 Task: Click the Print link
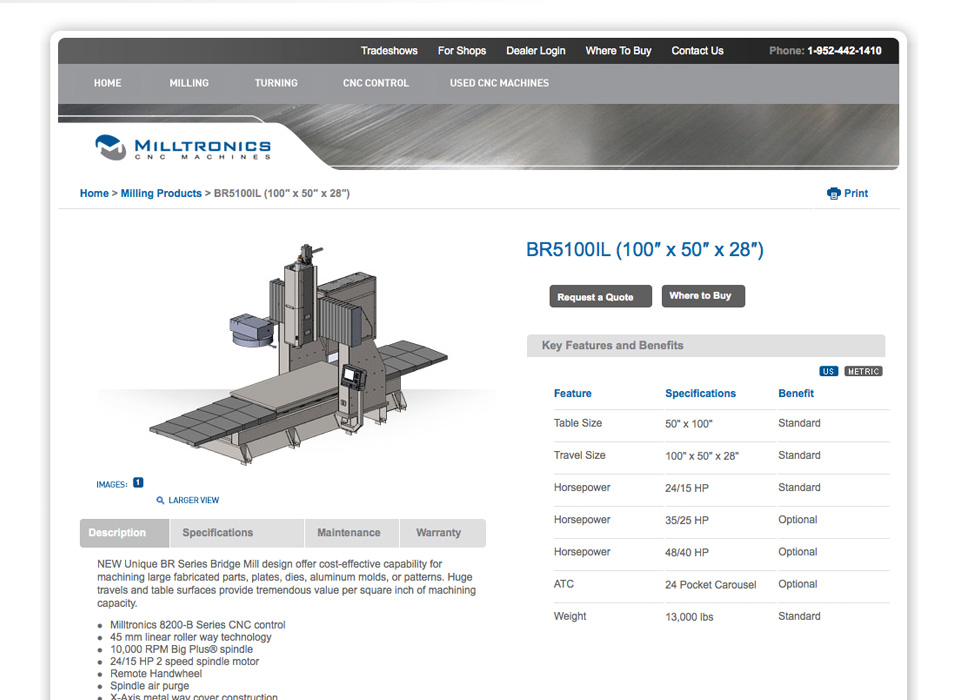coord(856,194)
